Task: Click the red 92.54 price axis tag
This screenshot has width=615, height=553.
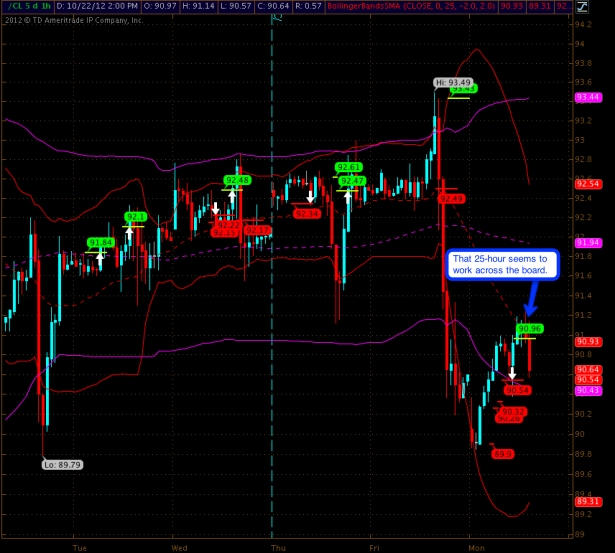Action: [588, 184]
